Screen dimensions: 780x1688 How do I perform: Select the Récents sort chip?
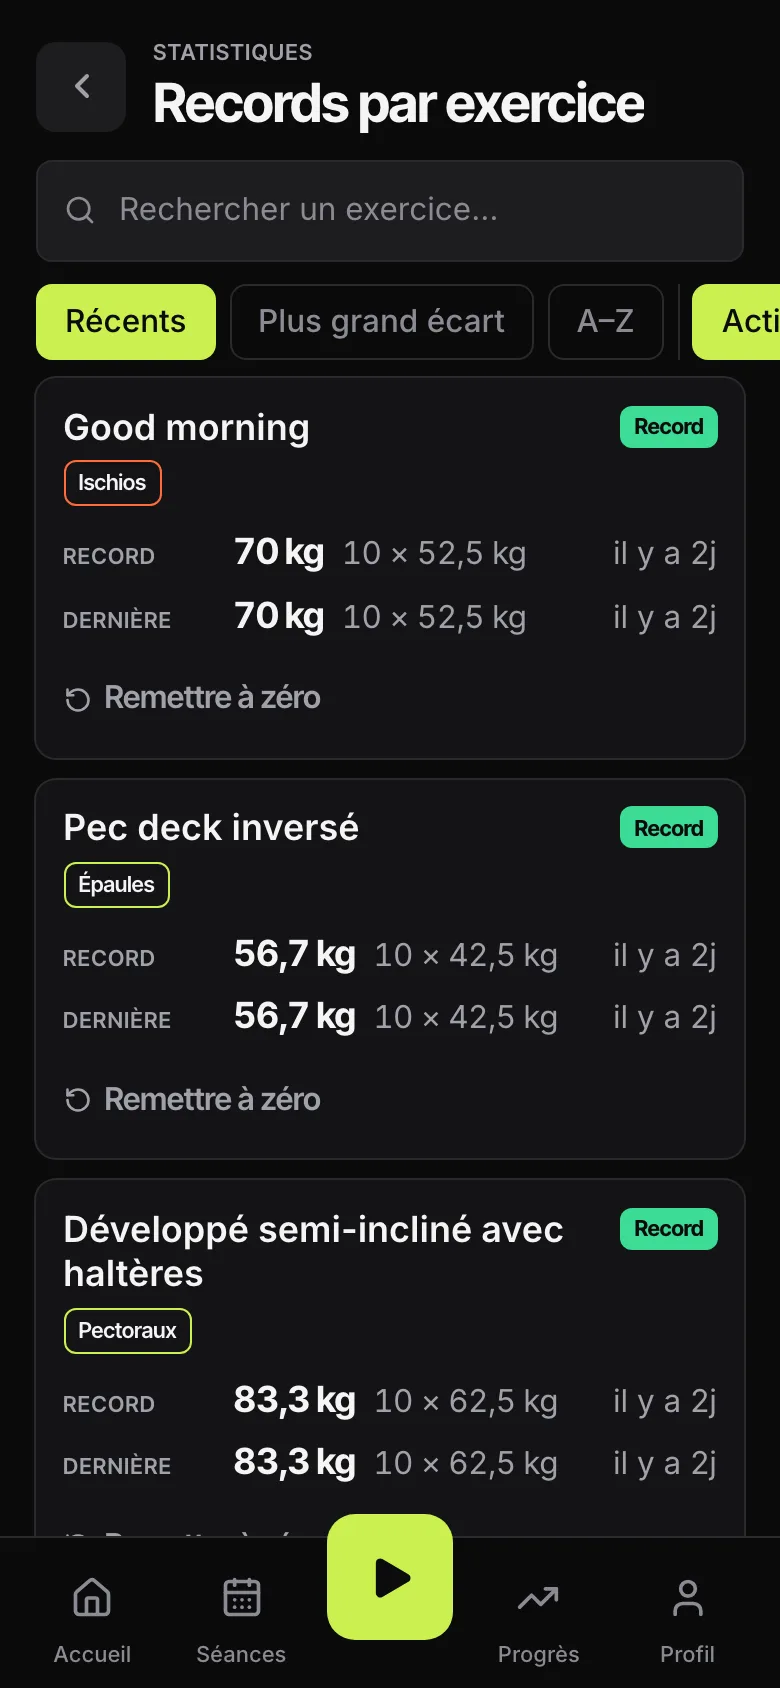(126, 322)
